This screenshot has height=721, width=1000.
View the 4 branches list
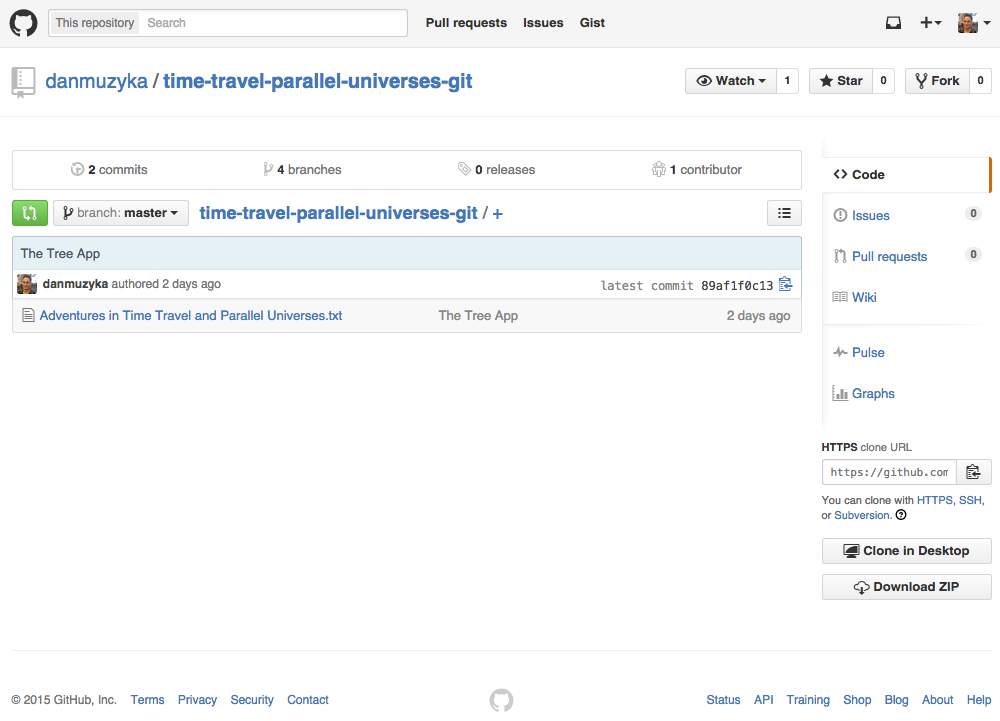(302, 170)
